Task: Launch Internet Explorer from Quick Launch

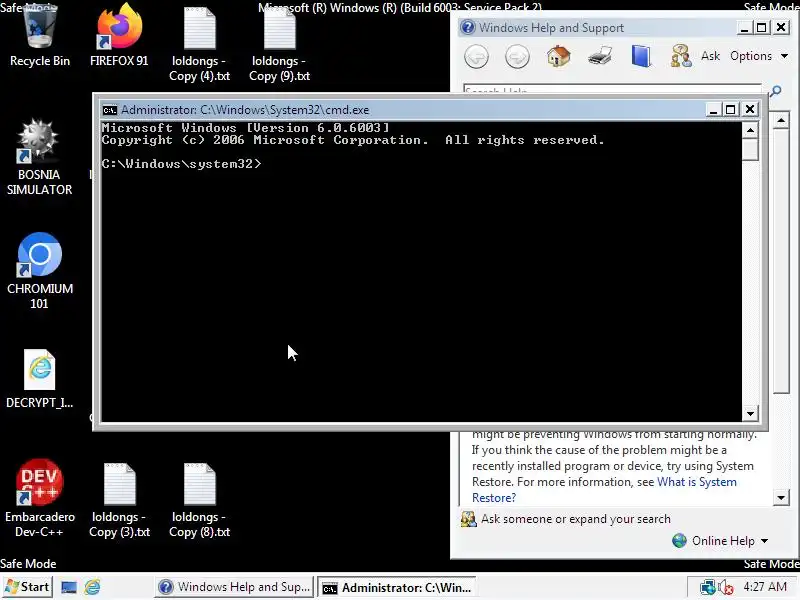Action: coord(92,587)
